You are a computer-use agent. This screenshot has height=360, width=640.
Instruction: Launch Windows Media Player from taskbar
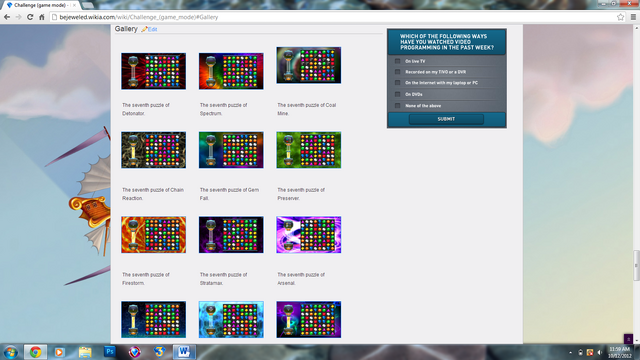tap(59, 352)
